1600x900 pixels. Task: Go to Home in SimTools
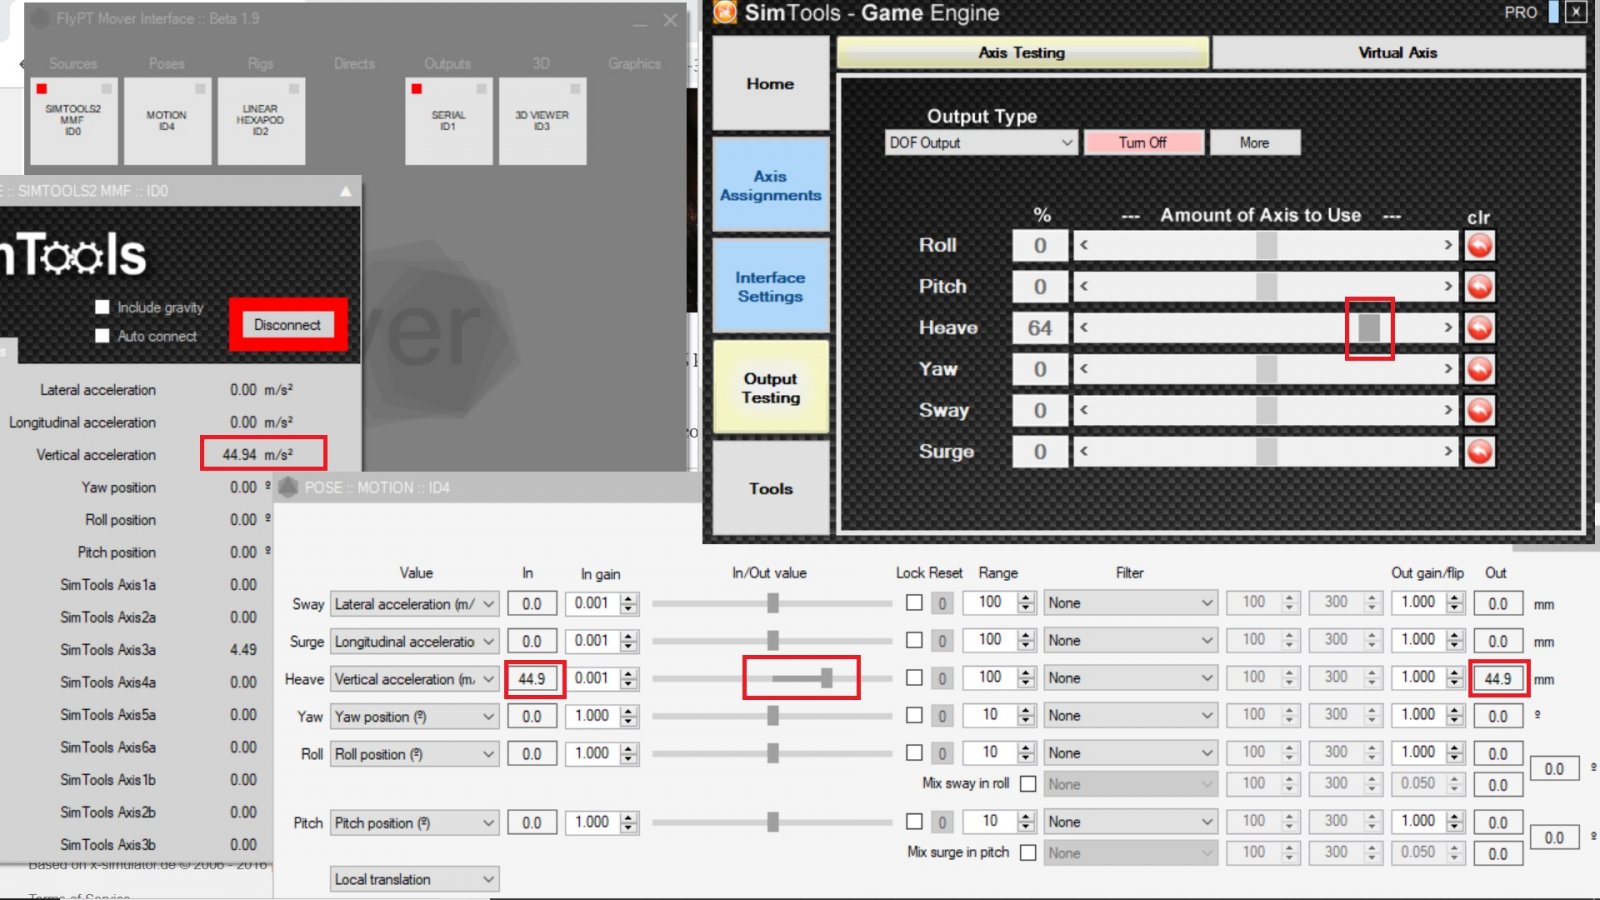click(x=770, y=84)
